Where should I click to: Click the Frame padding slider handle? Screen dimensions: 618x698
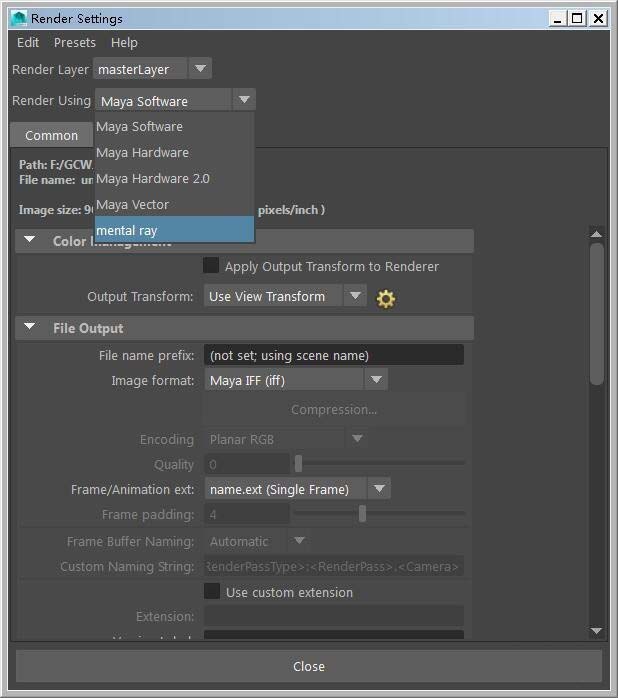(362, 514)
